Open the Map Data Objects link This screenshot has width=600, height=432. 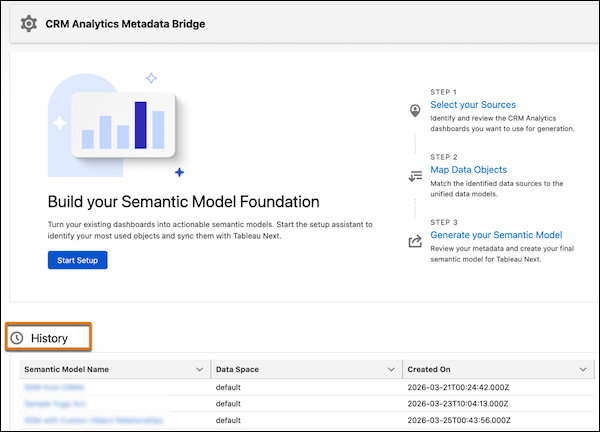point(468,170)
